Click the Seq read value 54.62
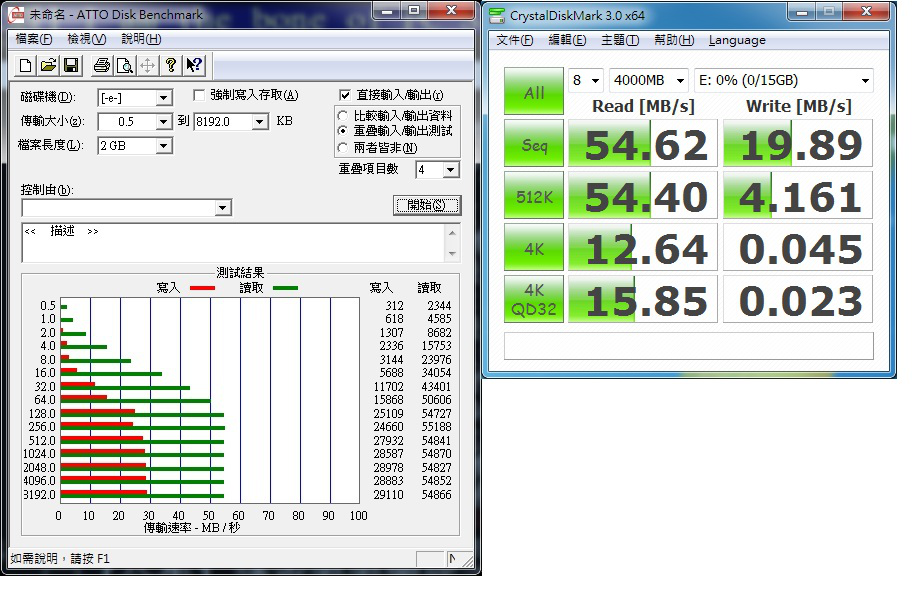The width and height of the screenshot is (920, 600). click(x=643, y=144)
